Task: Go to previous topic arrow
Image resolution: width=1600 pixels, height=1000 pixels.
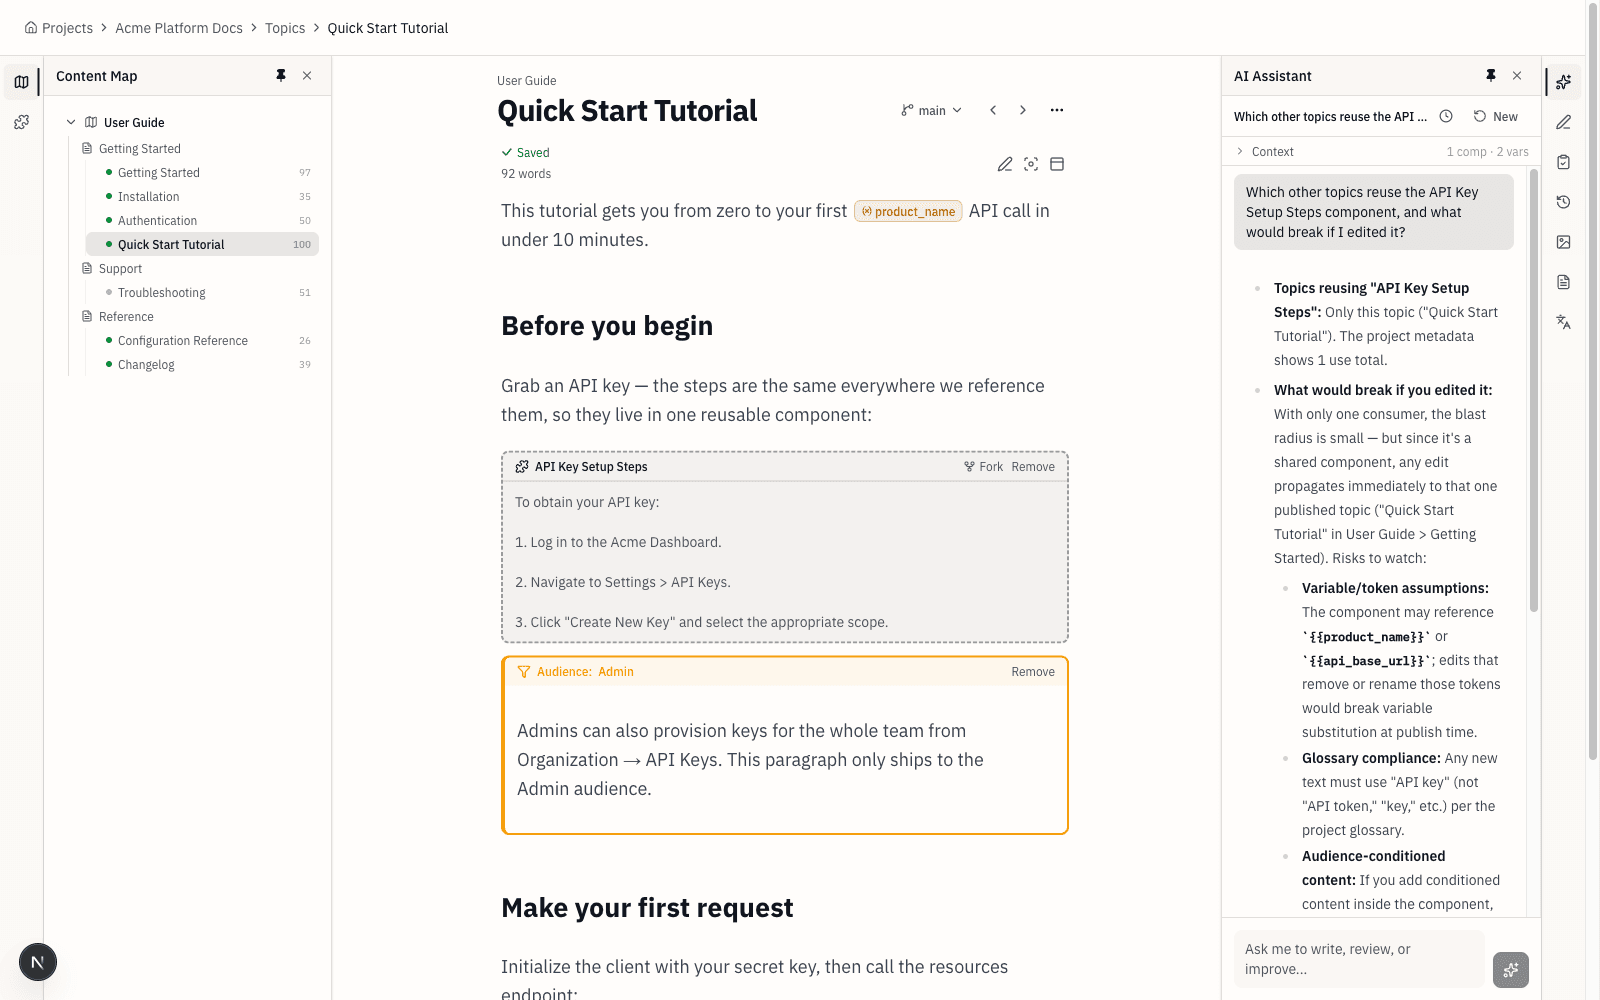Action: coord(993,110)
